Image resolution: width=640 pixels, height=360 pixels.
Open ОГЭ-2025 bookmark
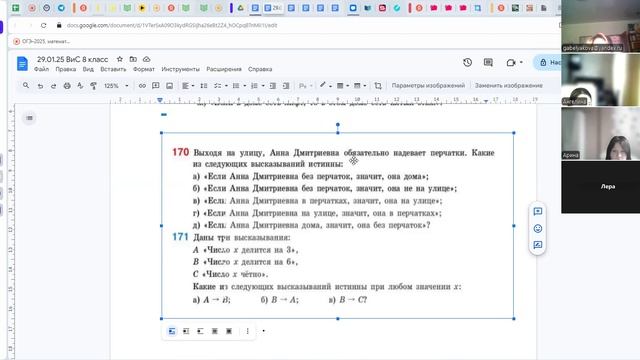click(42, 41)
